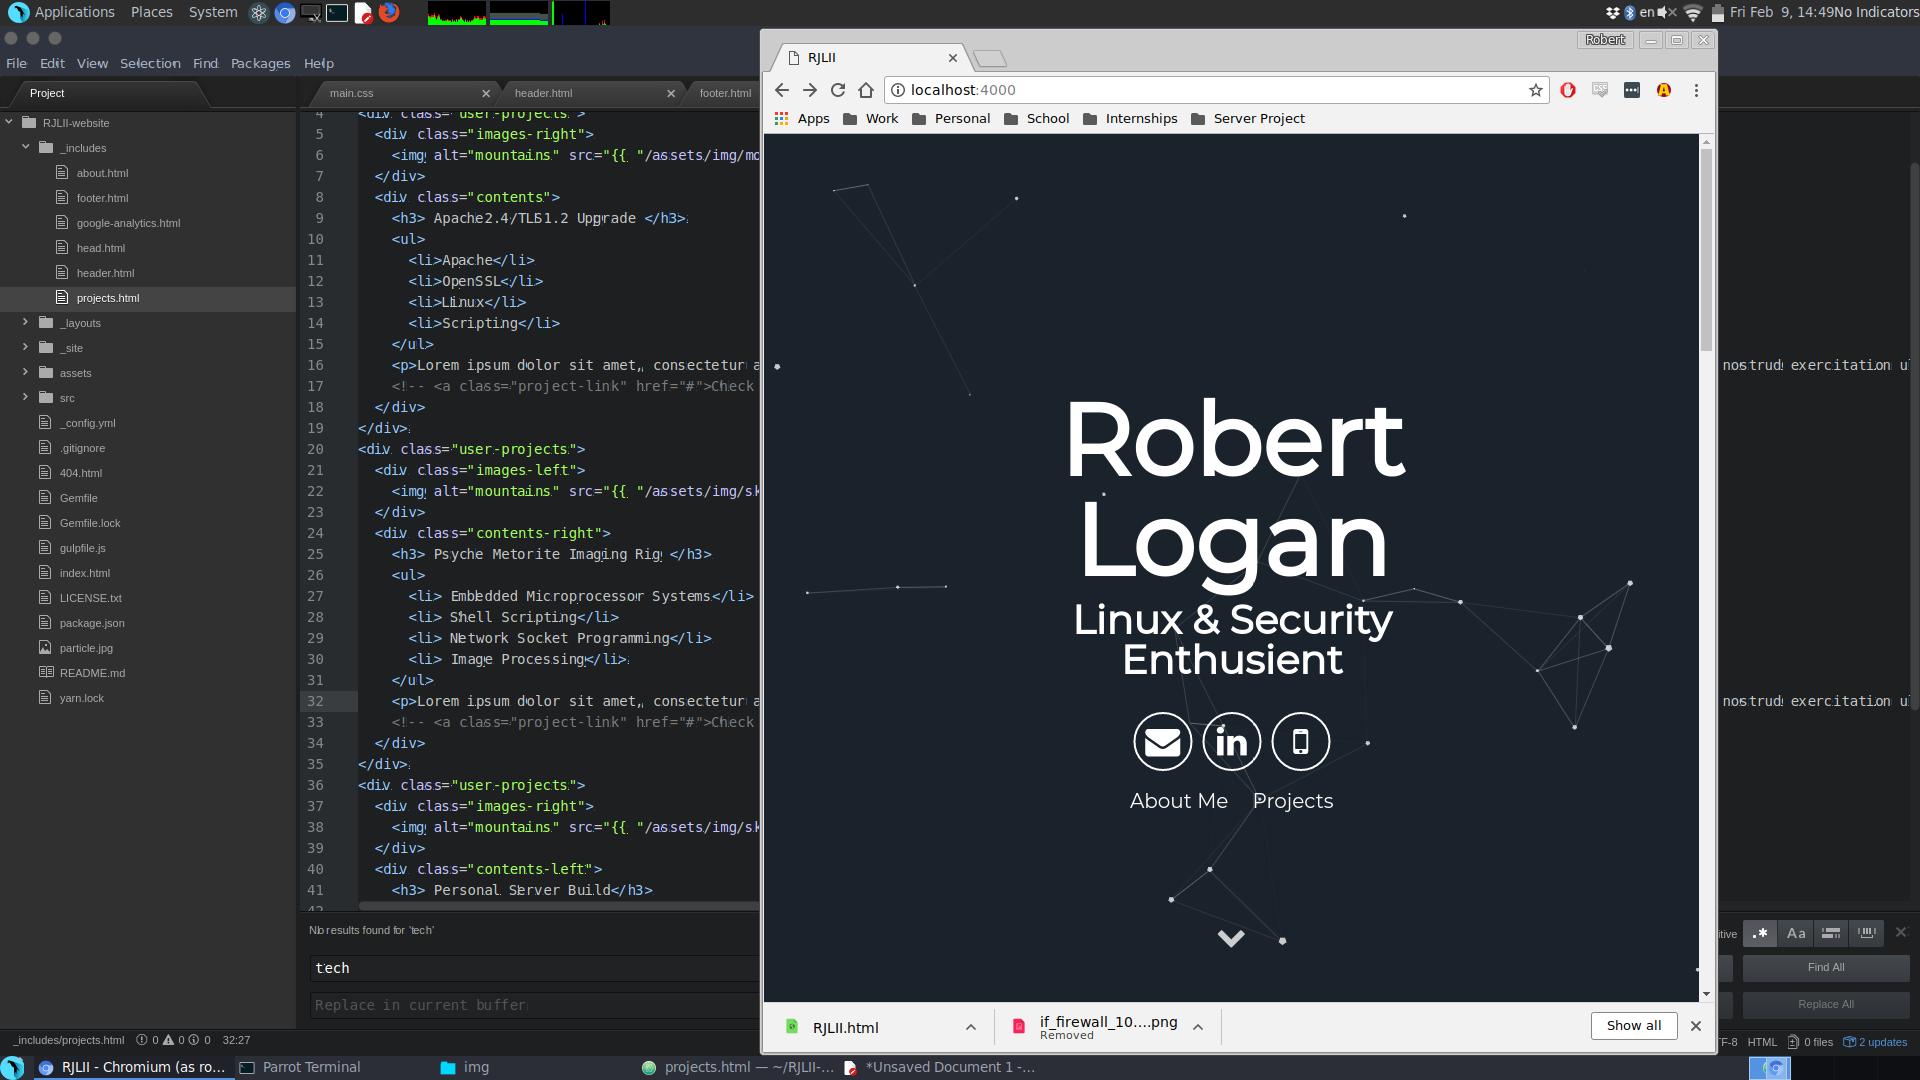The width and height of the screenshot is (1920, 1080).
Task: Open the LinkedIn icon on the webpage
Action: click(x=1230, y=741)
